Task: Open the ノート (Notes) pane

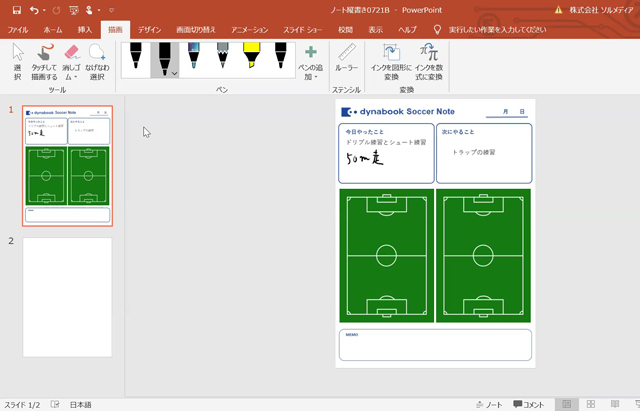Action: coord(488,404)
